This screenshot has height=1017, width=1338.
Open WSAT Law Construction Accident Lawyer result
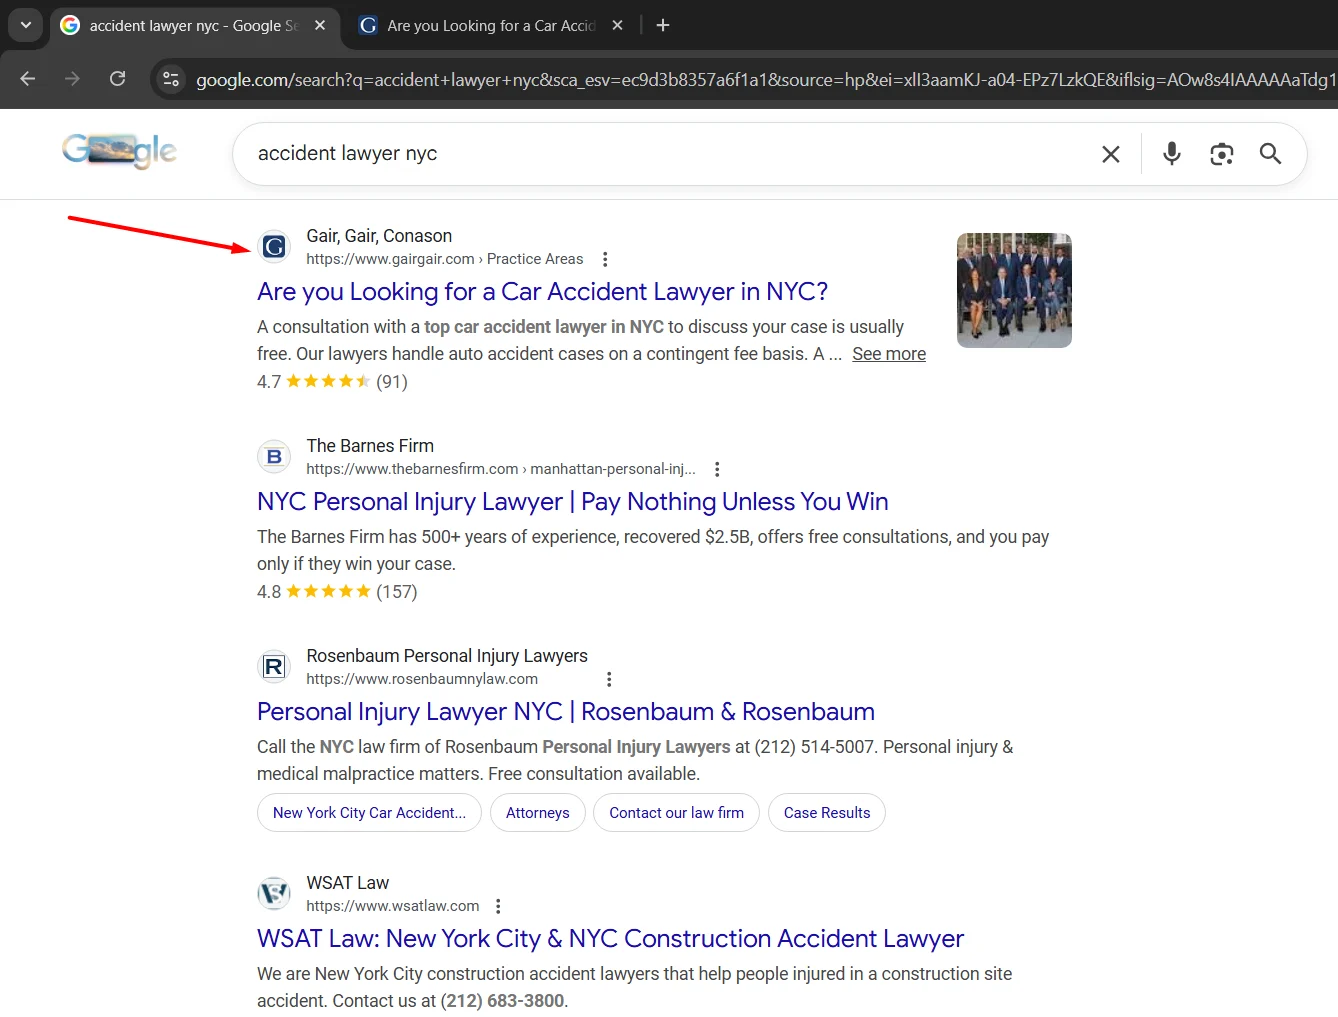[610, 938]
